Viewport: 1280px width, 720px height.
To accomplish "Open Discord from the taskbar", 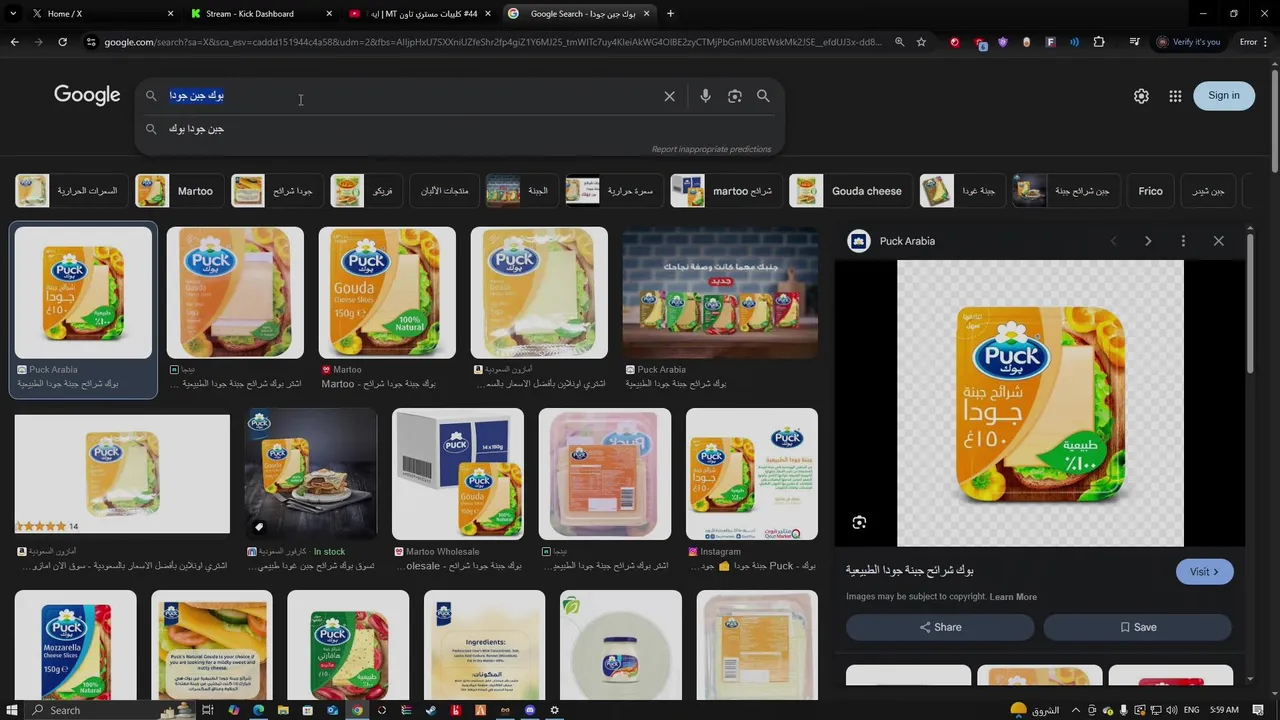I will (530, 710).
